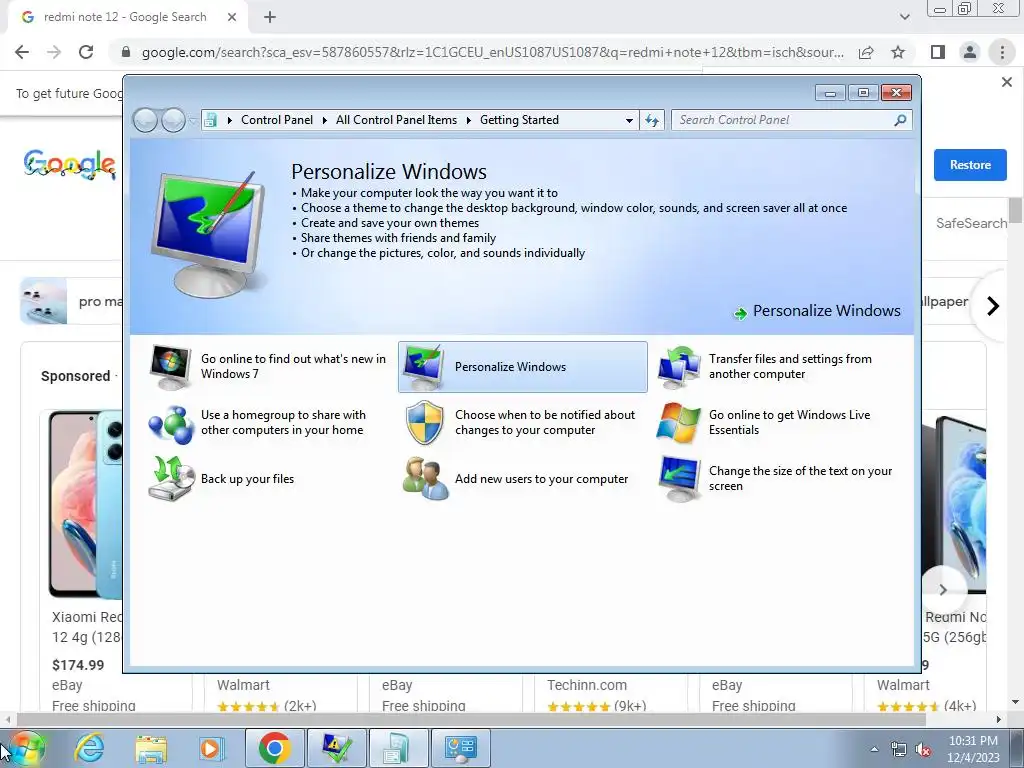Open Windows Explorer folder in taskbar

pyautogui.click(x=151, y=748)
